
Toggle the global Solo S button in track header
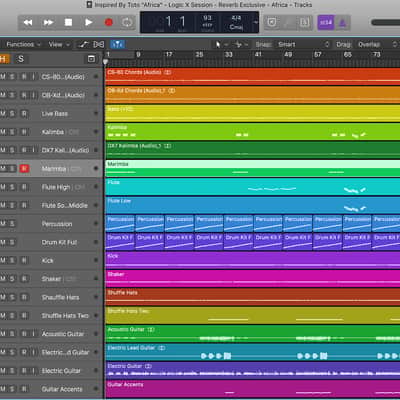[x=21, y=59]
